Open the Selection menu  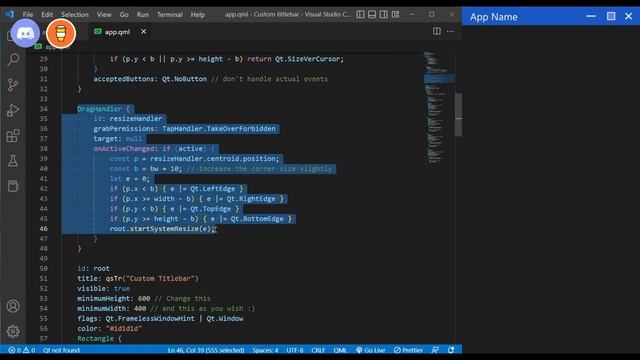pyautogui.click(x=75, y=14)
